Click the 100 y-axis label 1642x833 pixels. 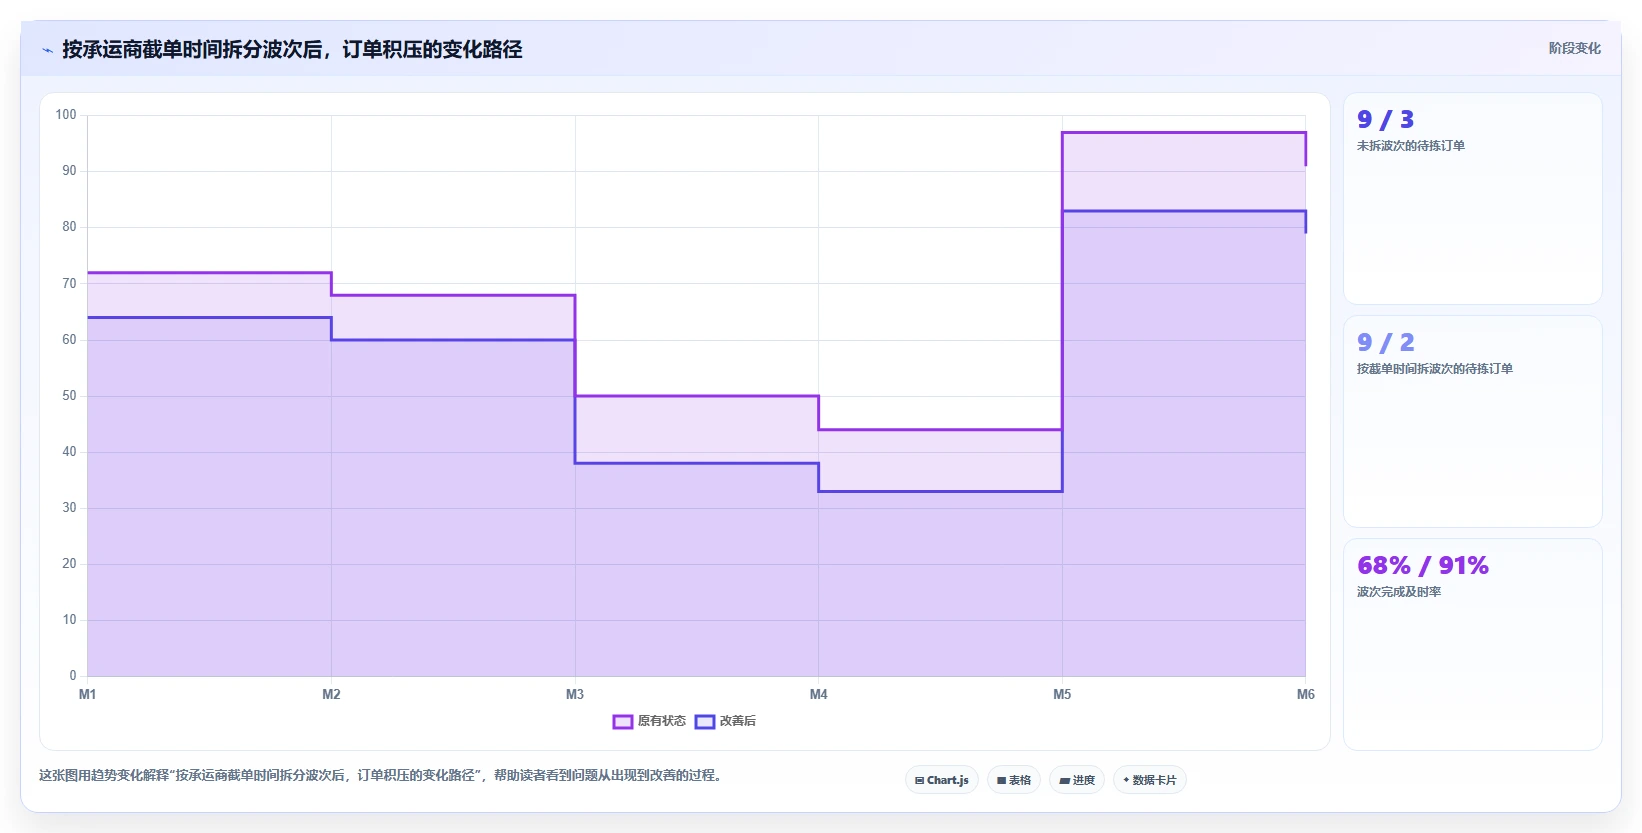click(66, 115)
